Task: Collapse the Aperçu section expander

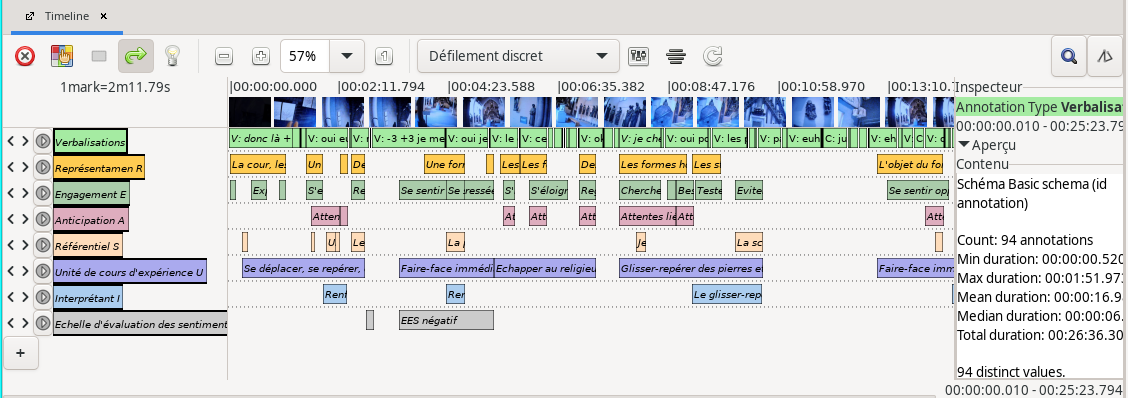Action: click(x=963, y=145)
